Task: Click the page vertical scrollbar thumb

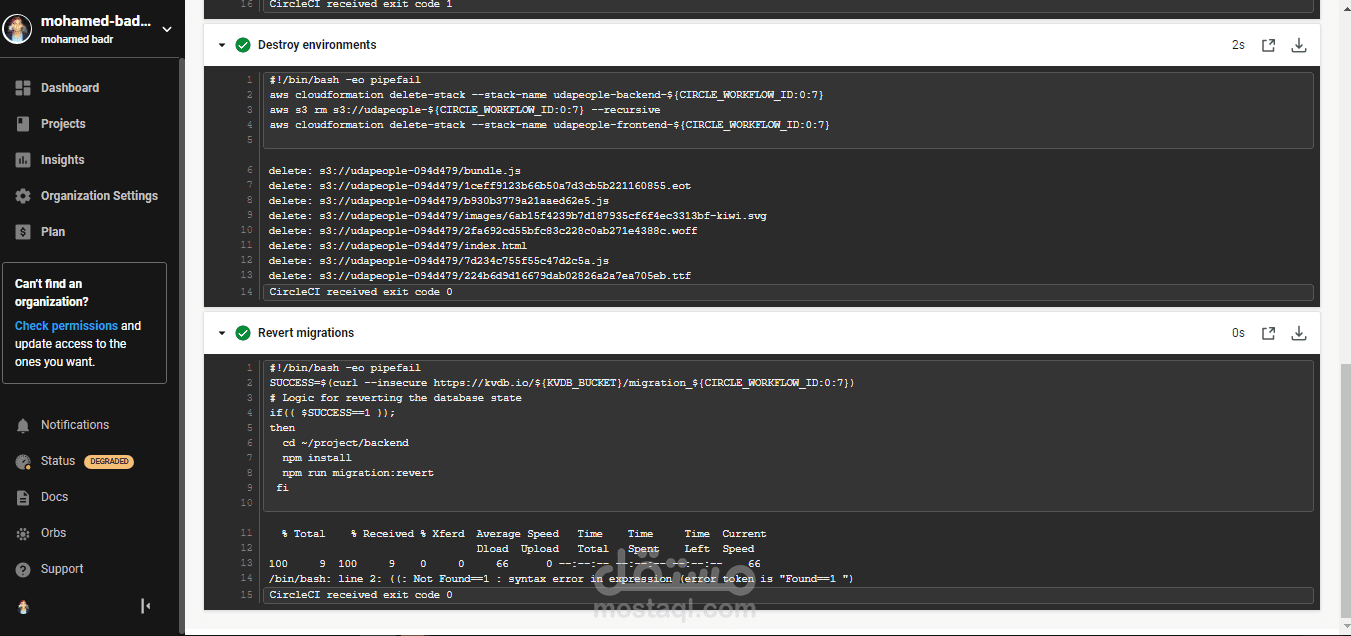Action: coord(1345,491)
